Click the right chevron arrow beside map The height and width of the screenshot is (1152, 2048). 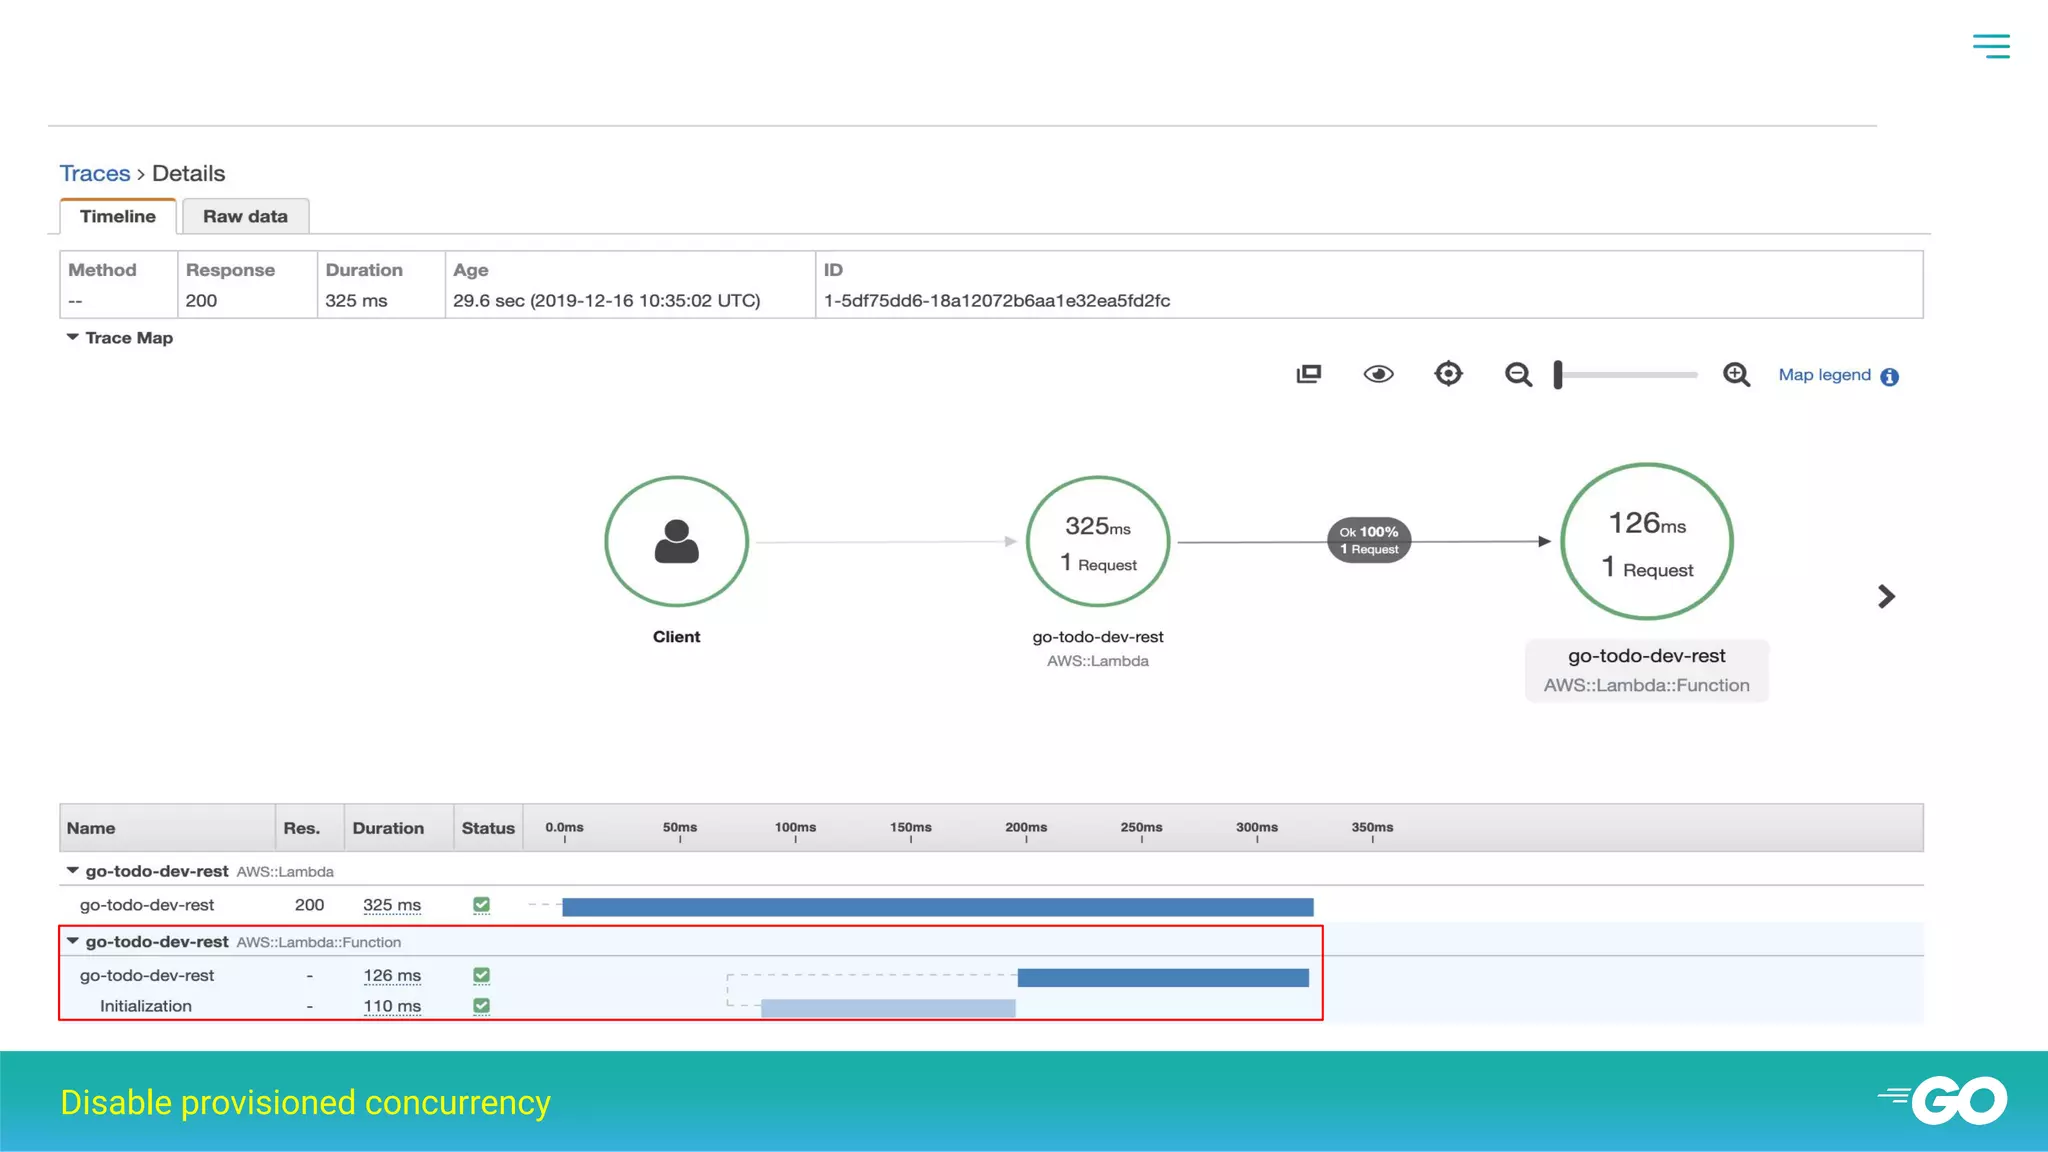pyautogui.click(x=1886, y=597)
